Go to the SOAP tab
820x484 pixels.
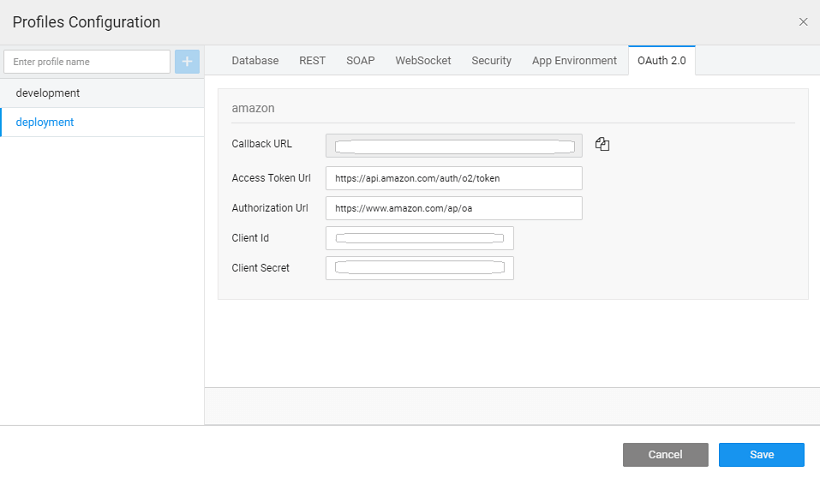(360, 60)
